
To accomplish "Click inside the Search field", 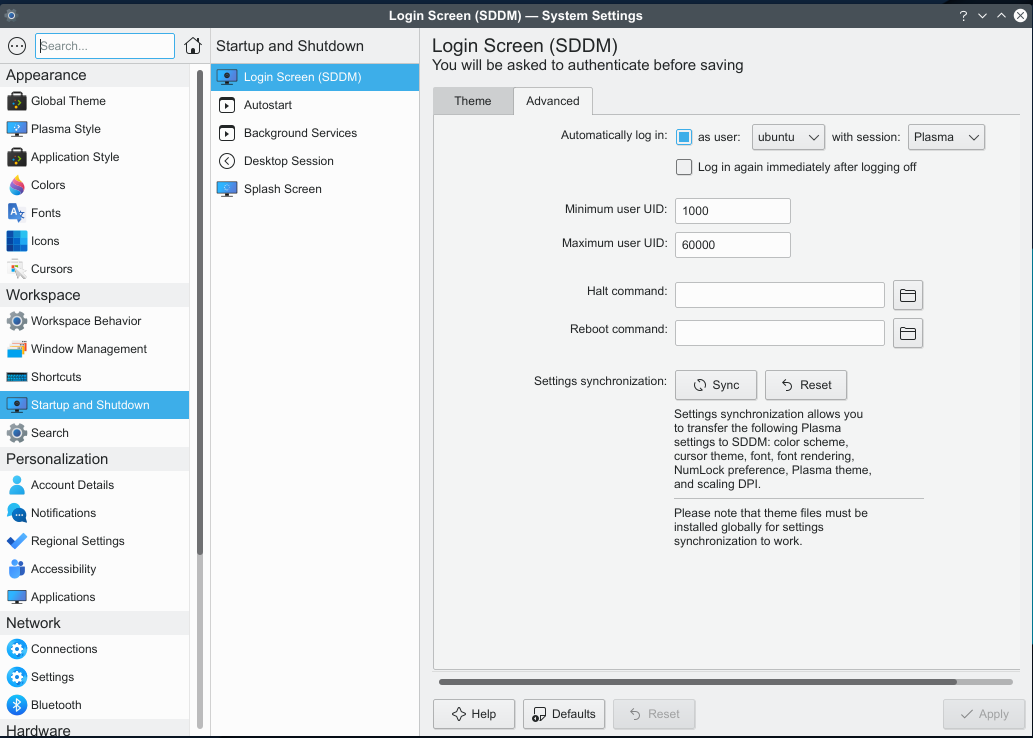I will [x=104, y=45].
